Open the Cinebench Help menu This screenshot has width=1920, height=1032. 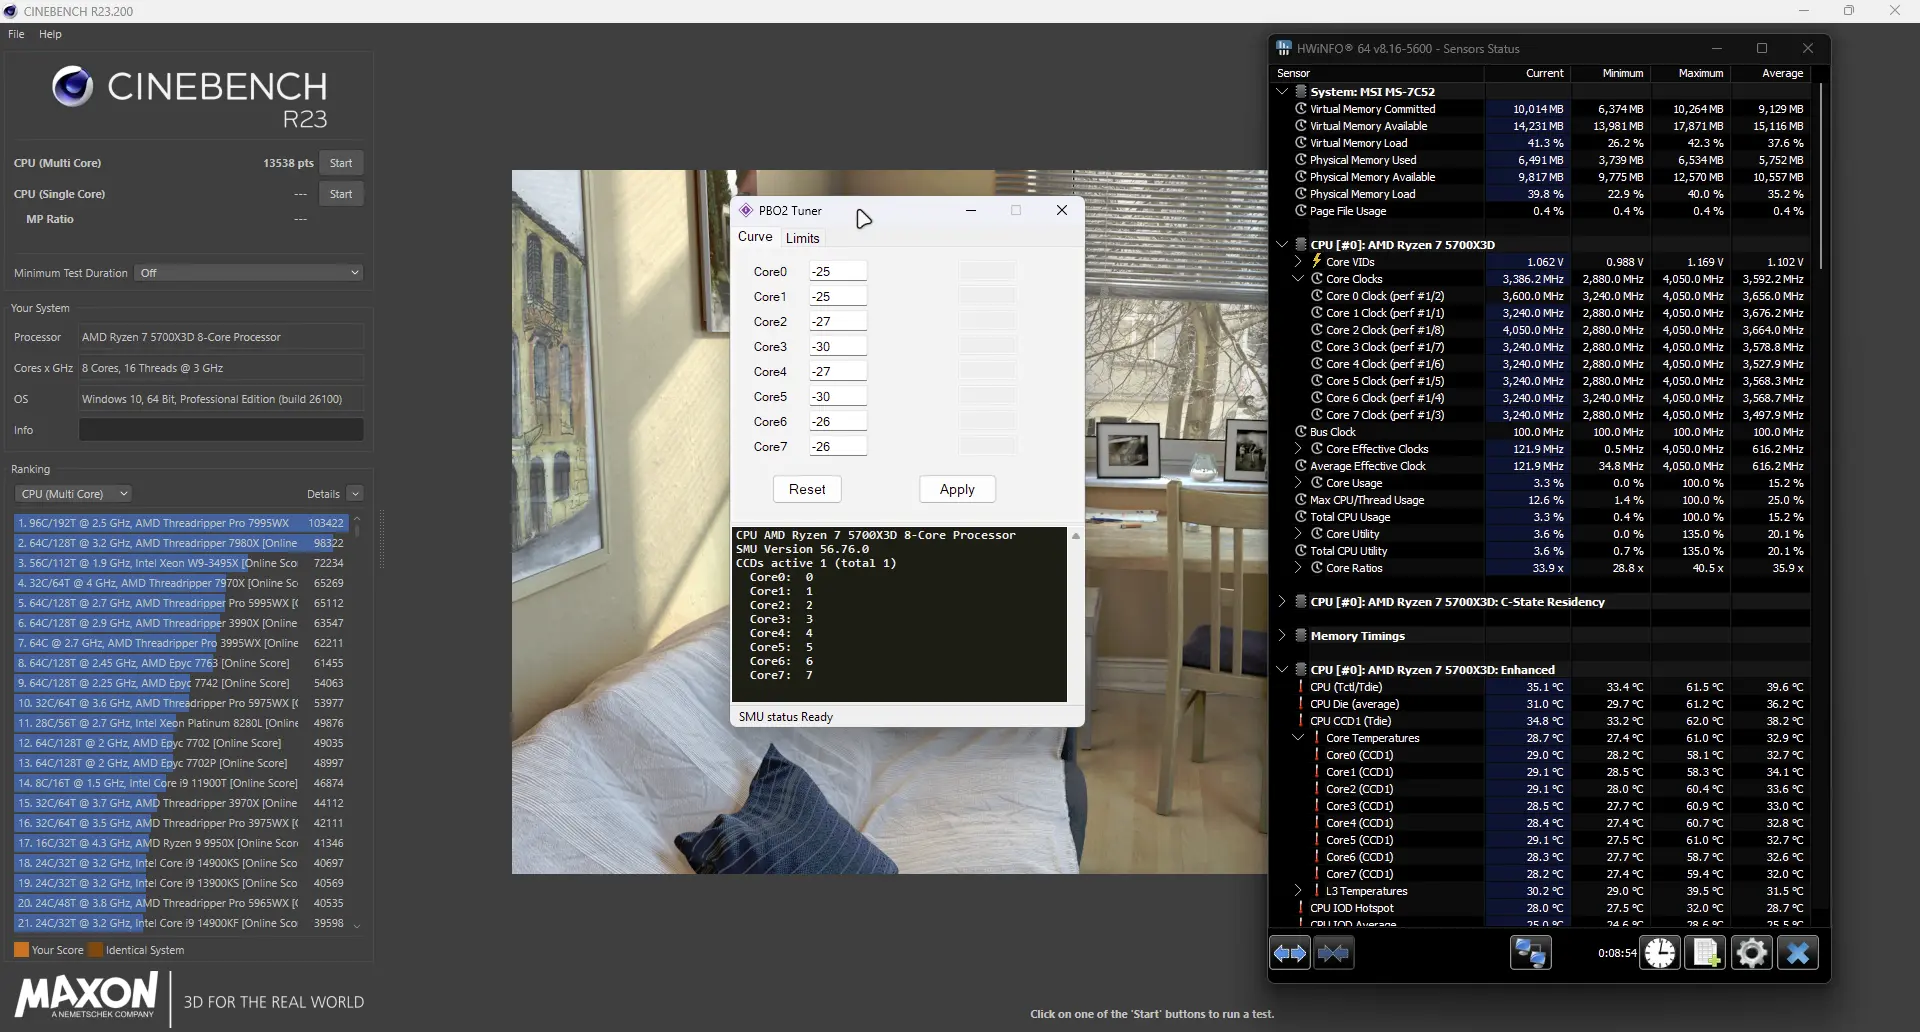coord(50,34)
